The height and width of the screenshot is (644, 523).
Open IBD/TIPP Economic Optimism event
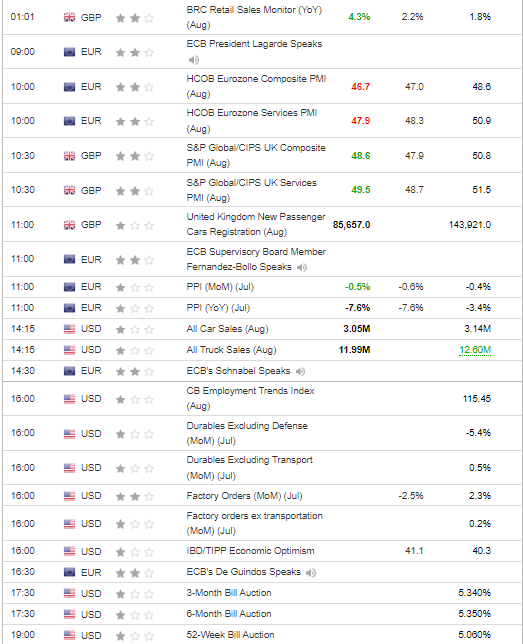click(250, 551)
